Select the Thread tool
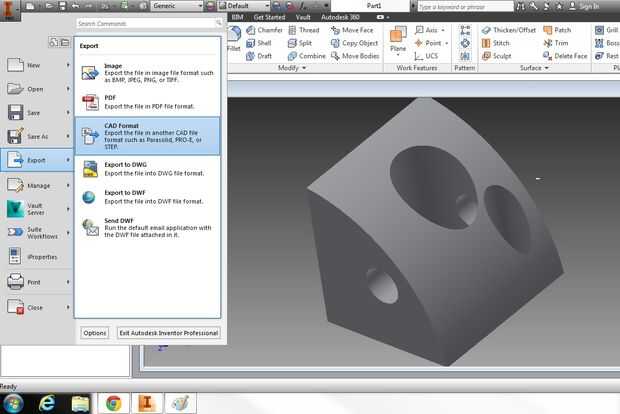620x414 pixels. [x=304, y=30]
